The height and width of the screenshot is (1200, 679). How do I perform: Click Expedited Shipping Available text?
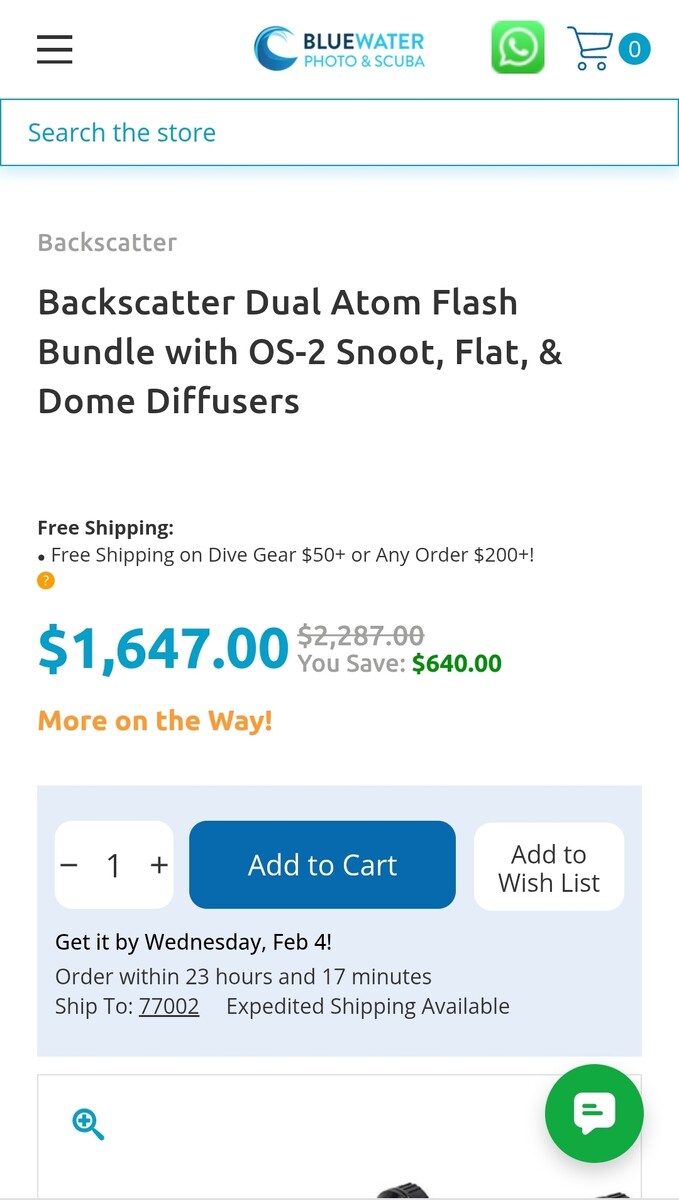point(367,1006)
